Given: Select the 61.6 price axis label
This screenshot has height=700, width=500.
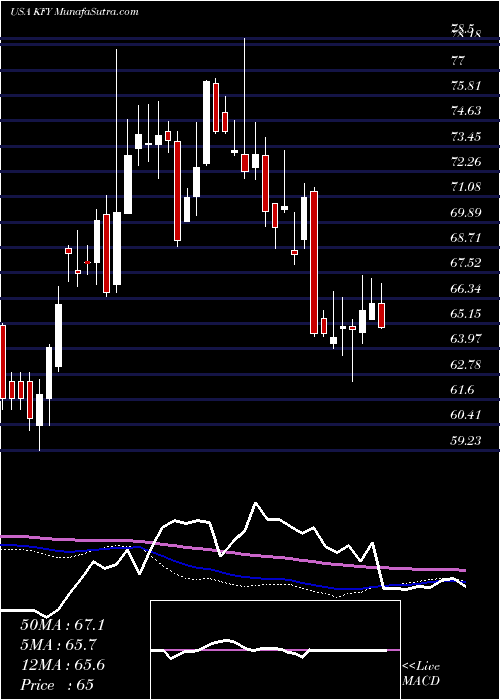Looking at the screenshot, I should 462,390.
